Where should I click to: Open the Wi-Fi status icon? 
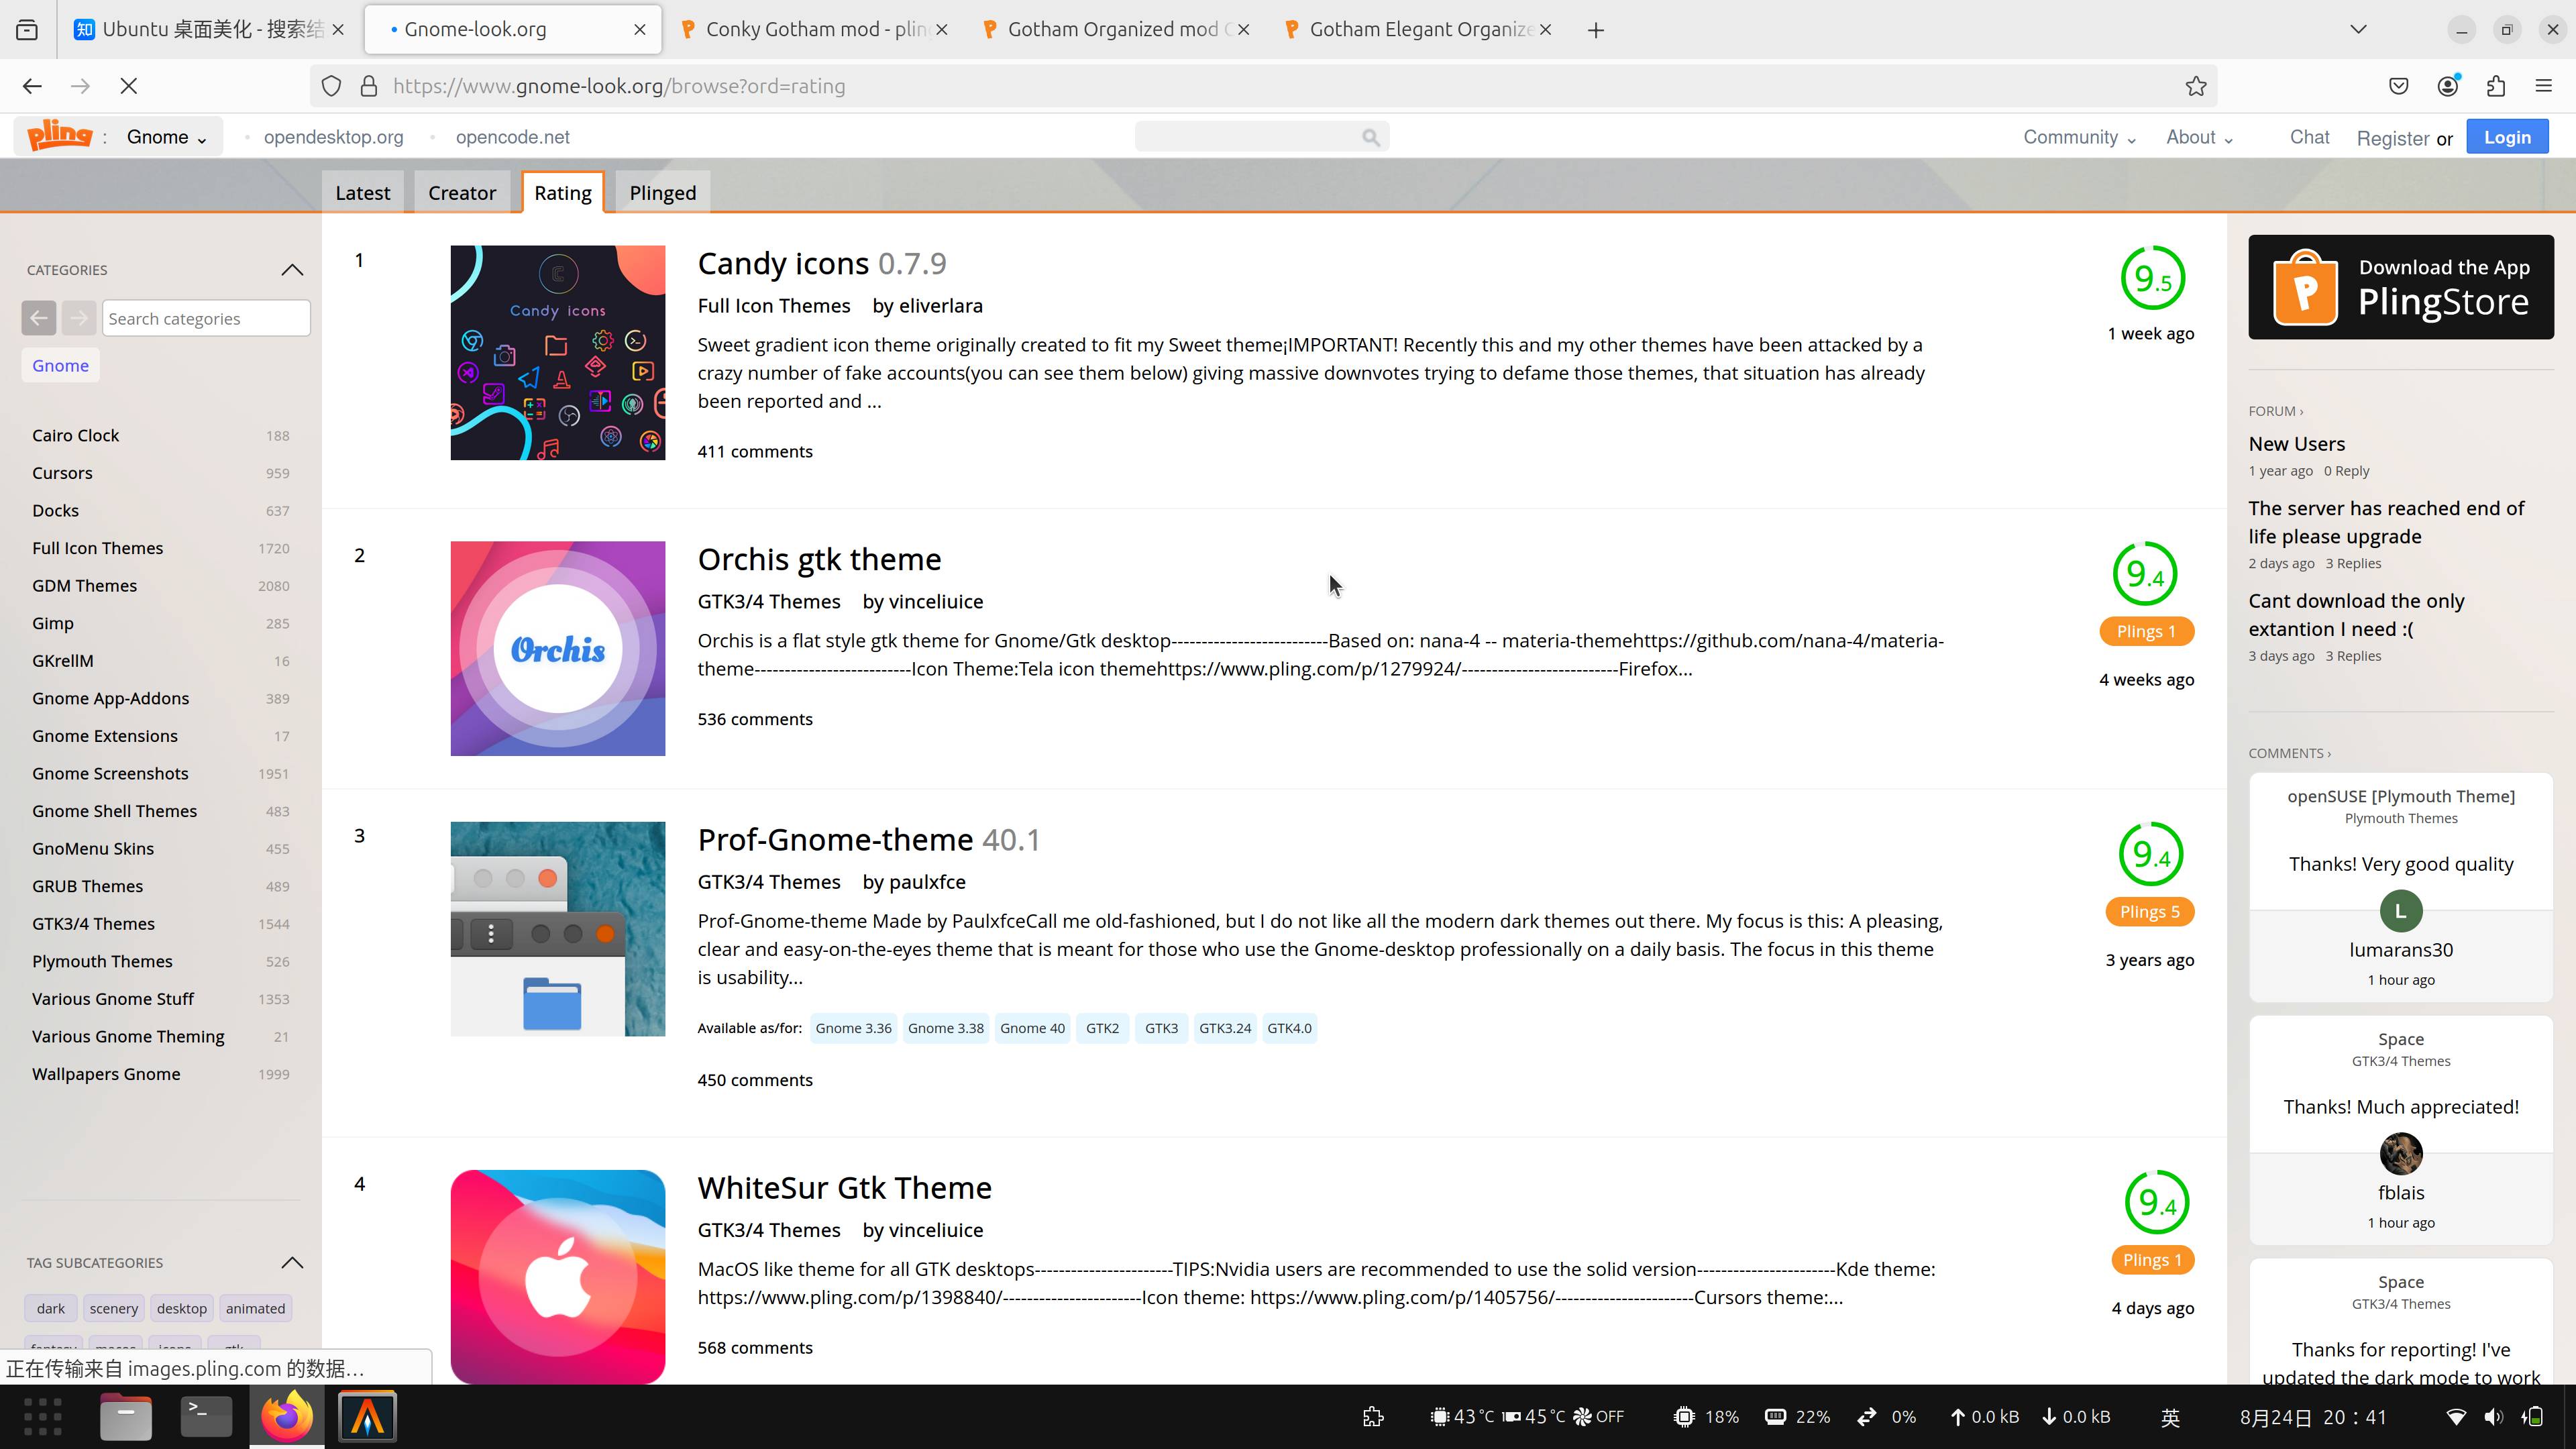[x=2456, y=1416]
